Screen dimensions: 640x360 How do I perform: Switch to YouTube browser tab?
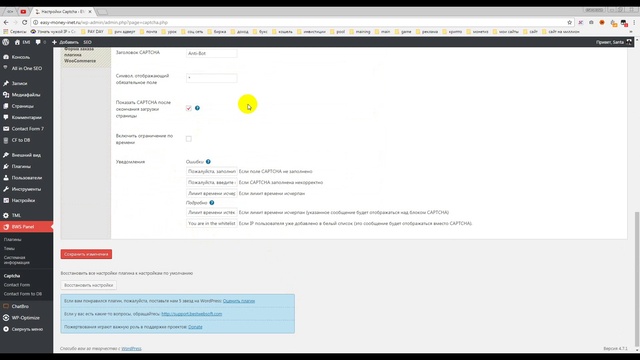(23, 11)
